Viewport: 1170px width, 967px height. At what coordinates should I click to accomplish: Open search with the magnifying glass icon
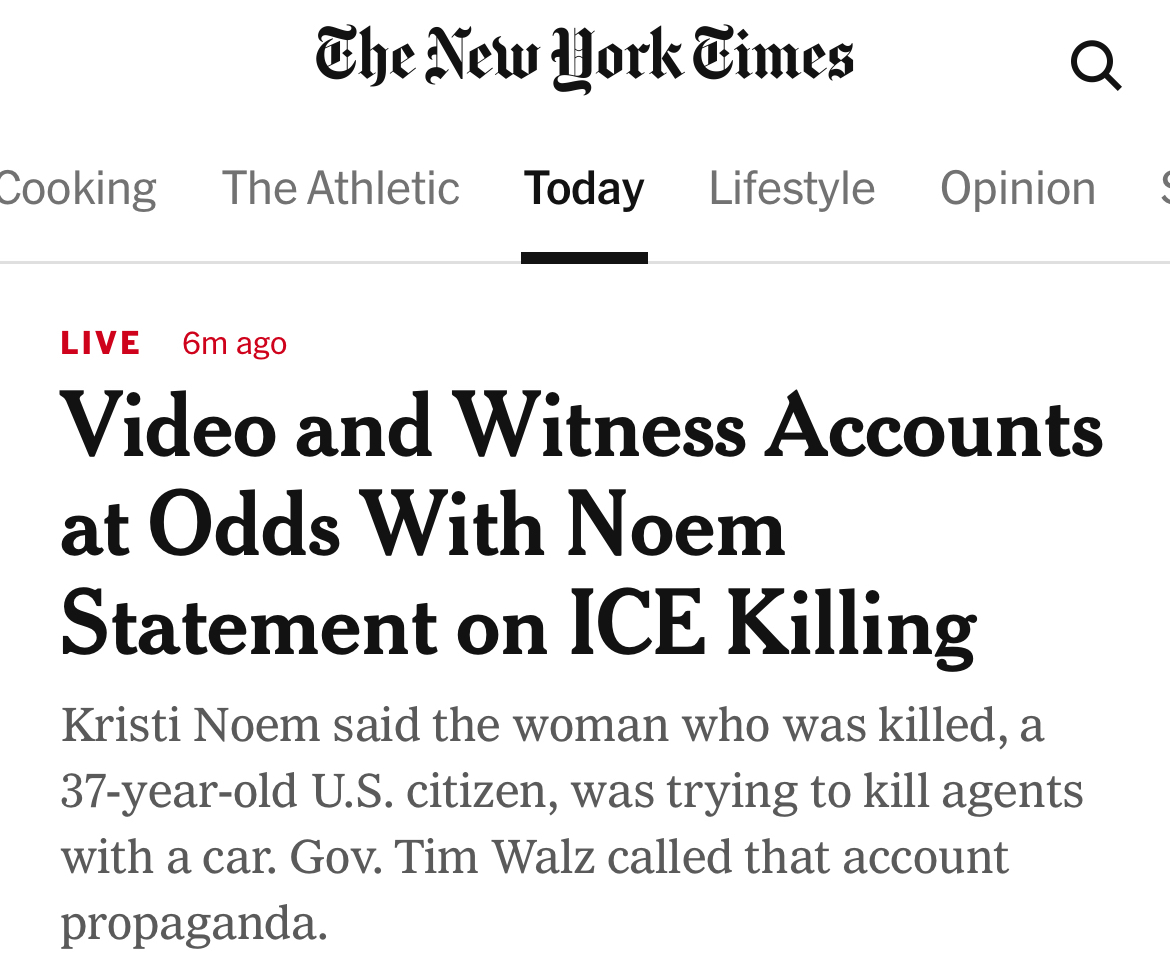[x=1095, y=66]
